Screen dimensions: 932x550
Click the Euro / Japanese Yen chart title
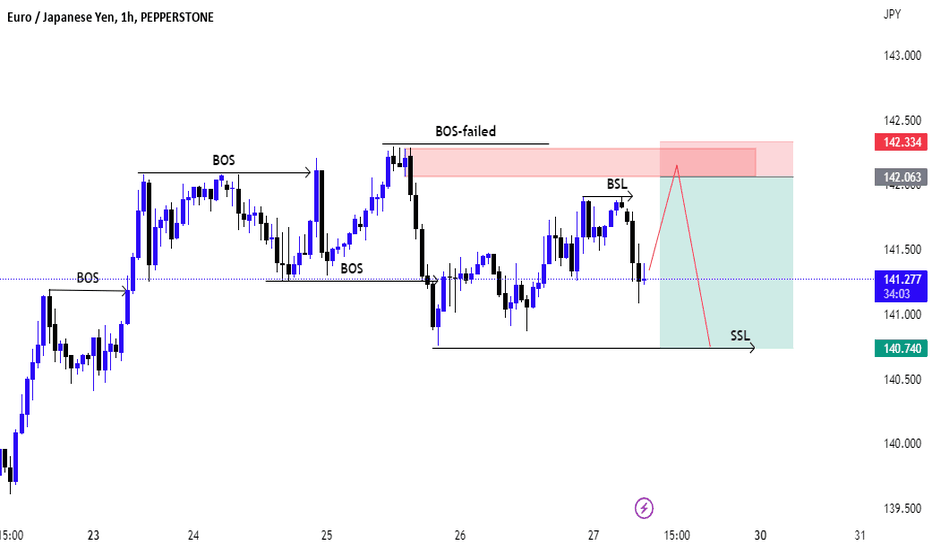click(x=110, y=18)
